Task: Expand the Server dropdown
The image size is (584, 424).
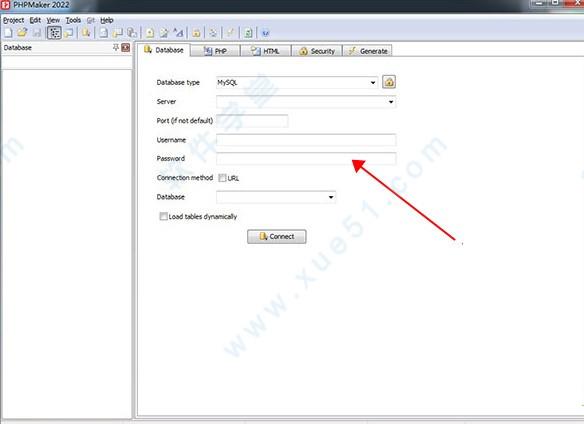Action: click(x=391, y=102)
